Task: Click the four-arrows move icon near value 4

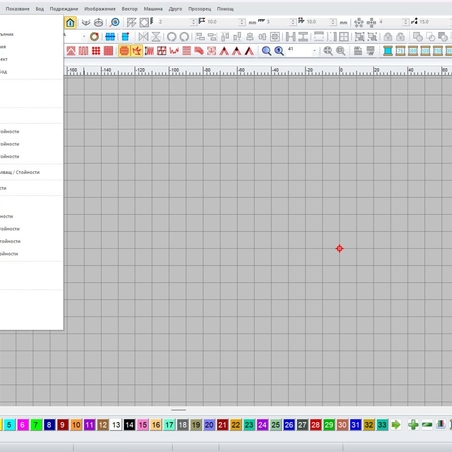Action: click(371, 22)
